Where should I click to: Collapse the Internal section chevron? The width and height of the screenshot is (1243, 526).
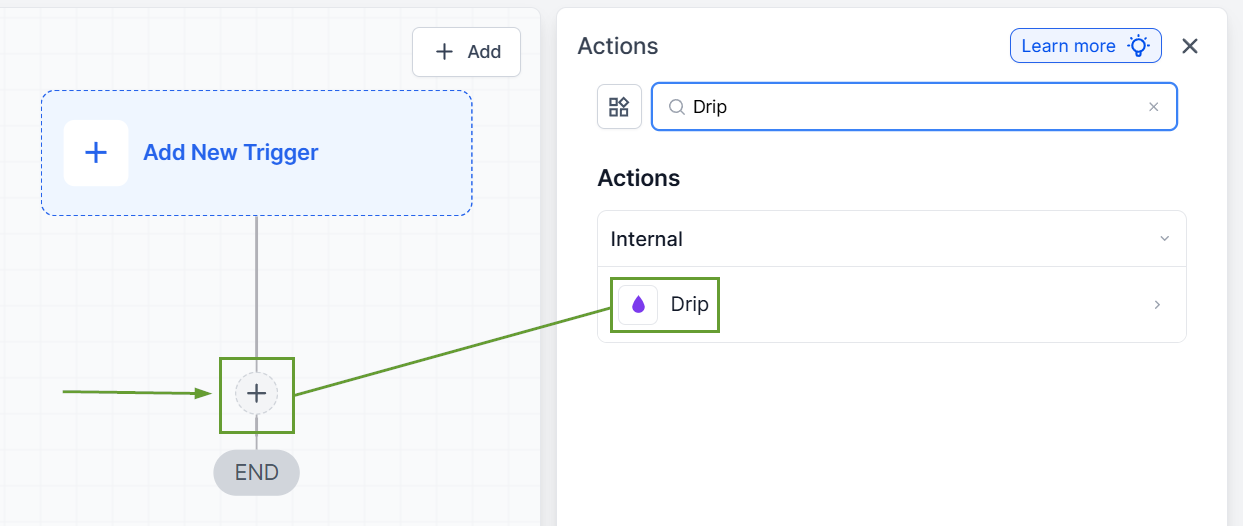point(1164,239)
